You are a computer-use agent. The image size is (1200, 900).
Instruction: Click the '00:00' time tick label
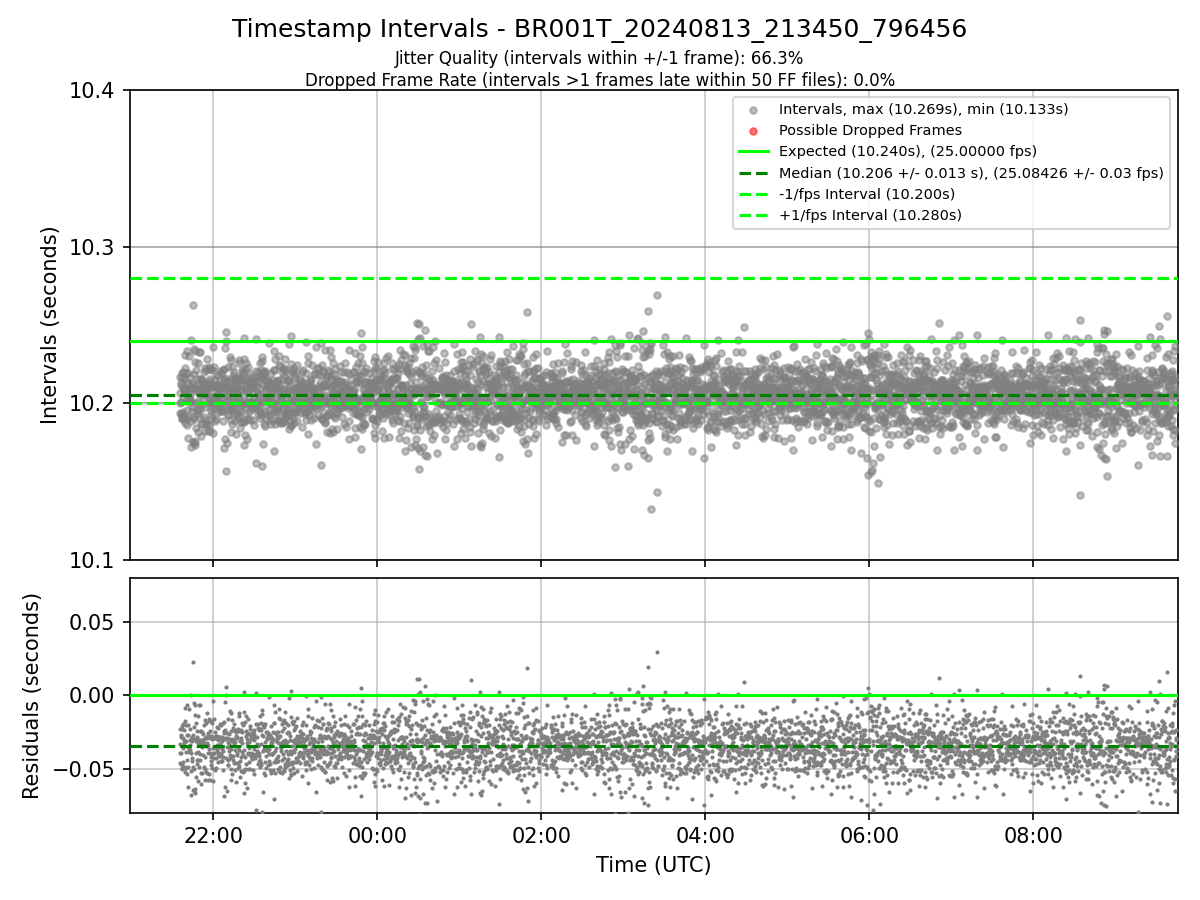pyautogui.click(x=377, y=834)
